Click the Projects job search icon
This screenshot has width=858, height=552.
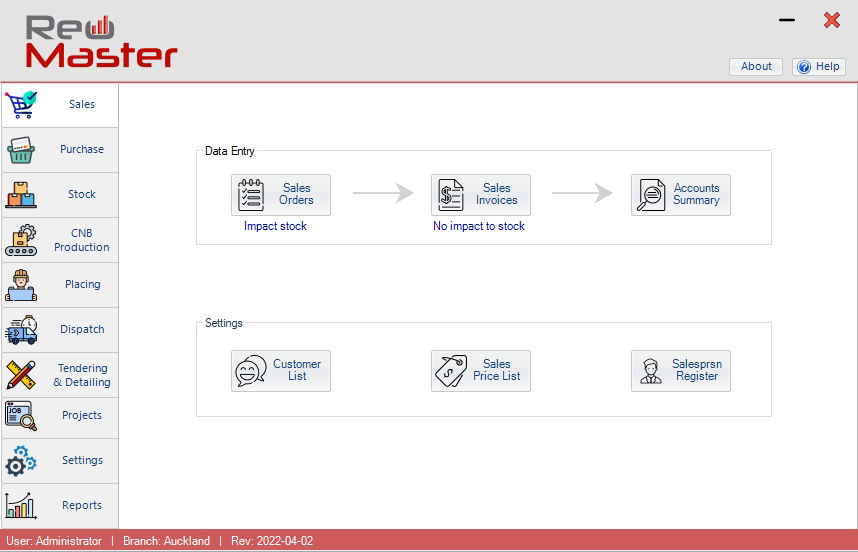(21, 415)
